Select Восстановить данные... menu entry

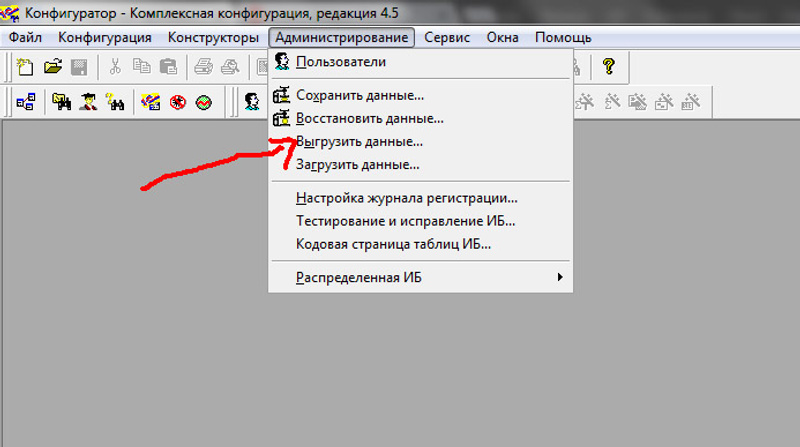coord(420,118)
